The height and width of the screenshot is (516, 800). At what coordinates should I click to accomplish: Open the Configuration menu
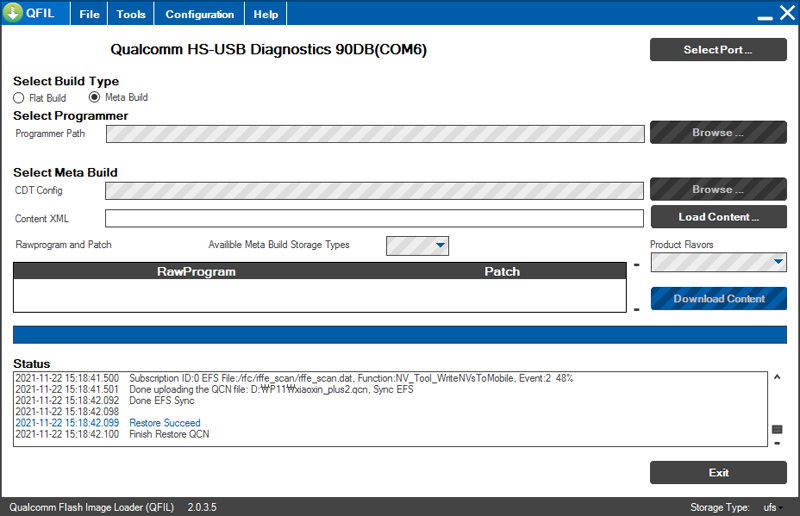click(199, 14)
